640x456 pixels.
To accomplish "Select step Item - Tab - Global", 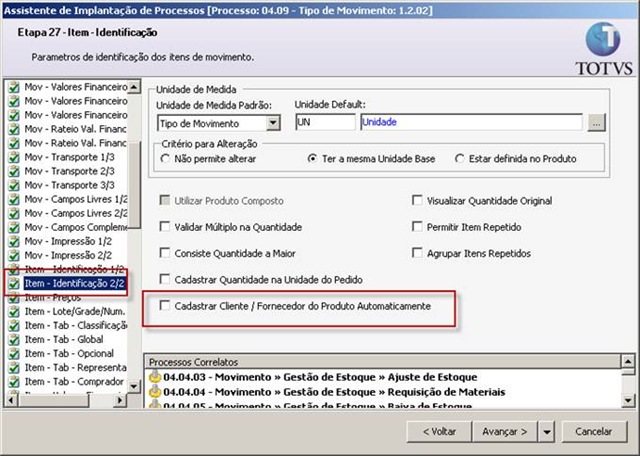I will [64, 340].
